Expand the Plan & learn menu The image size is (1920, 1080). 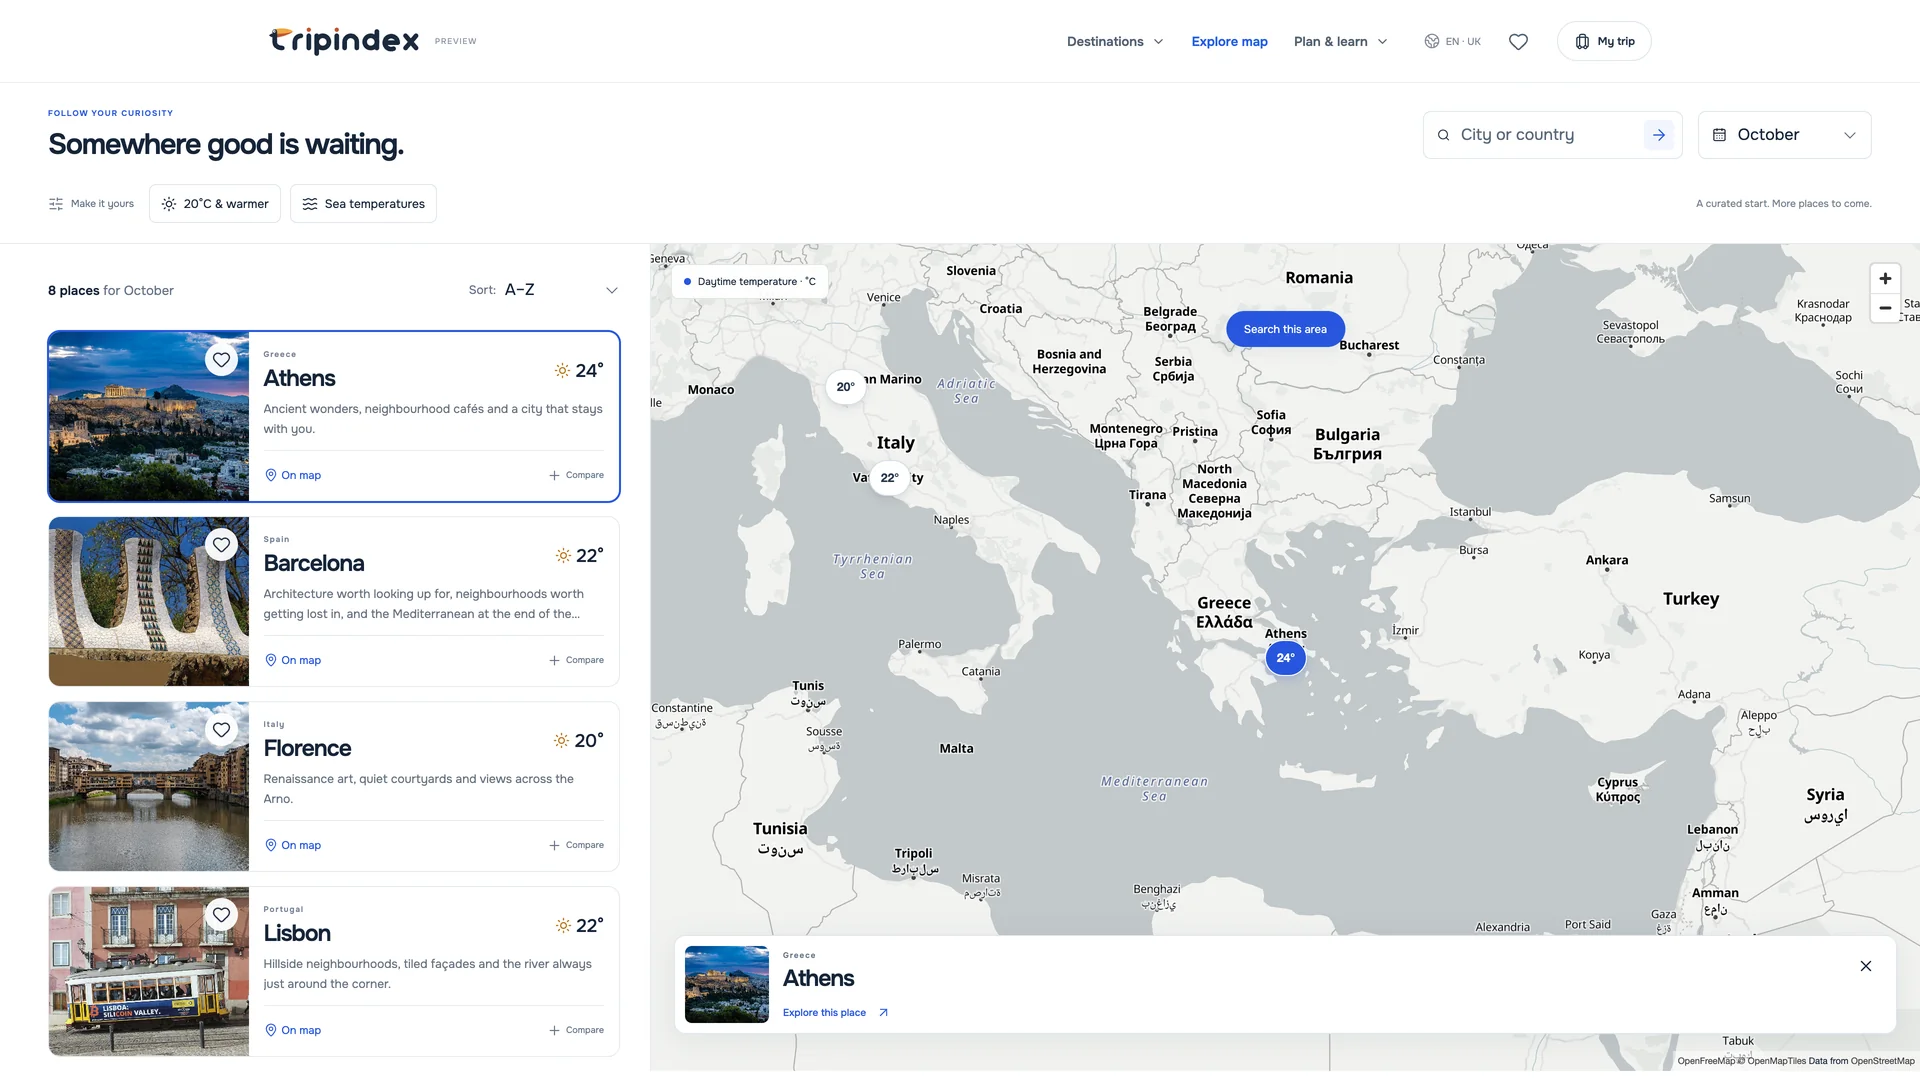tap(1341, 42)
